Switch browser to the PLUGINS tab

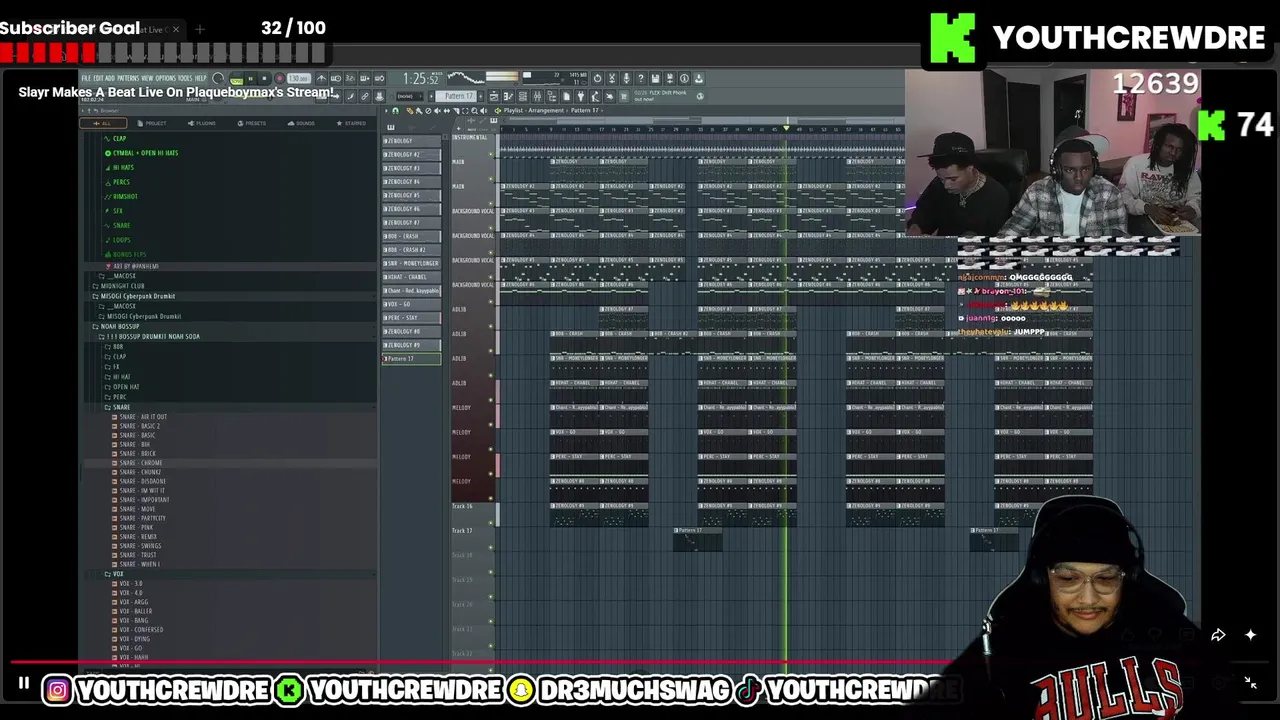click(x=201, y=123)
